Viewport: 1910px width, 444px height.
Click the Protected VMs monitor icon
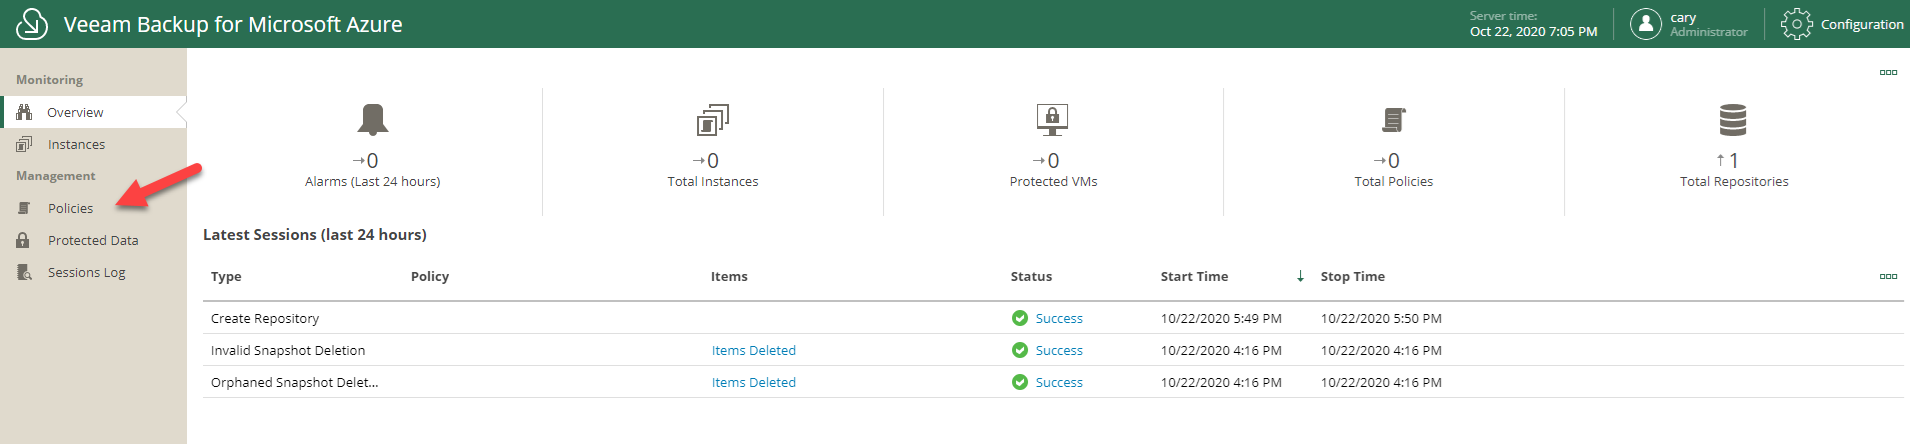pos(1053,120)
